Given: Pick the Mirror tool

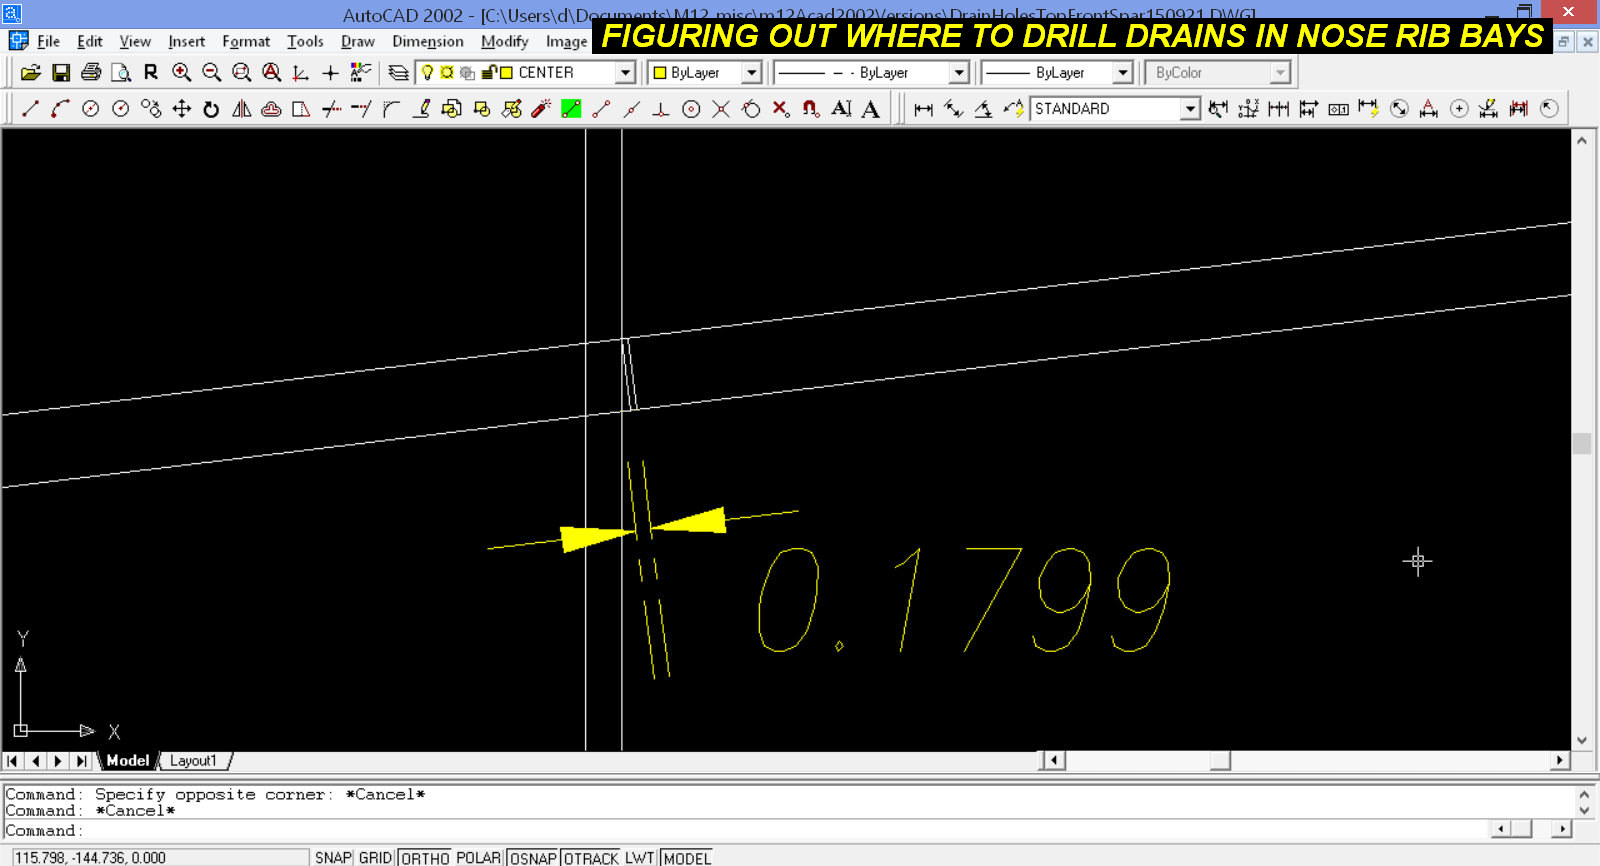Looking at the screenshot, I should [241, 109].
